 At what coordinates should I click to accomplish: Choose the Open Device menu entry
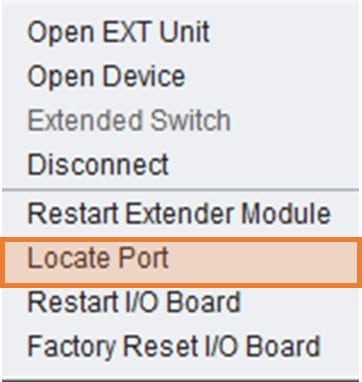(x=180, y=76)
